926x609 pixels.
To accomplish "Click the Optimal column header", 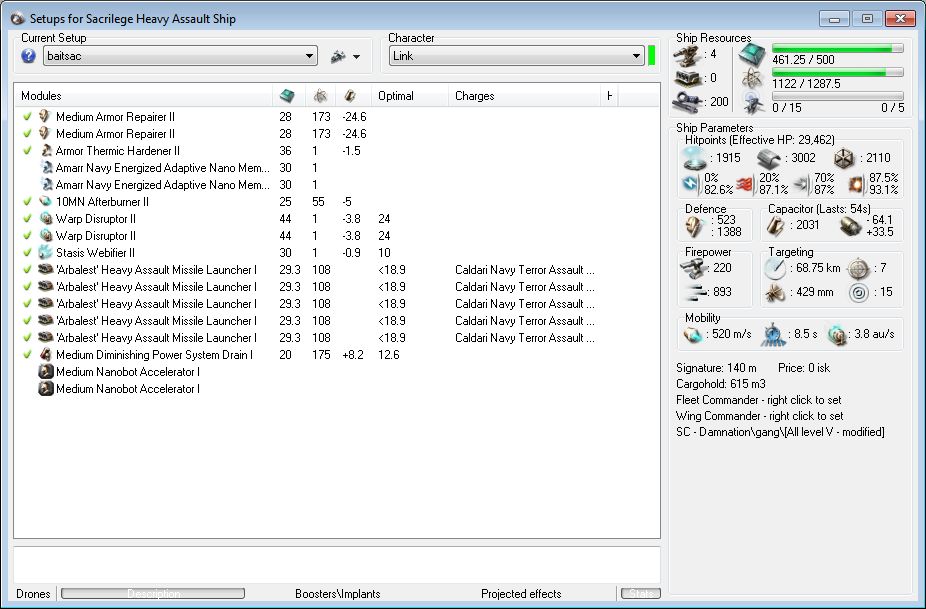I will (409, 96).
